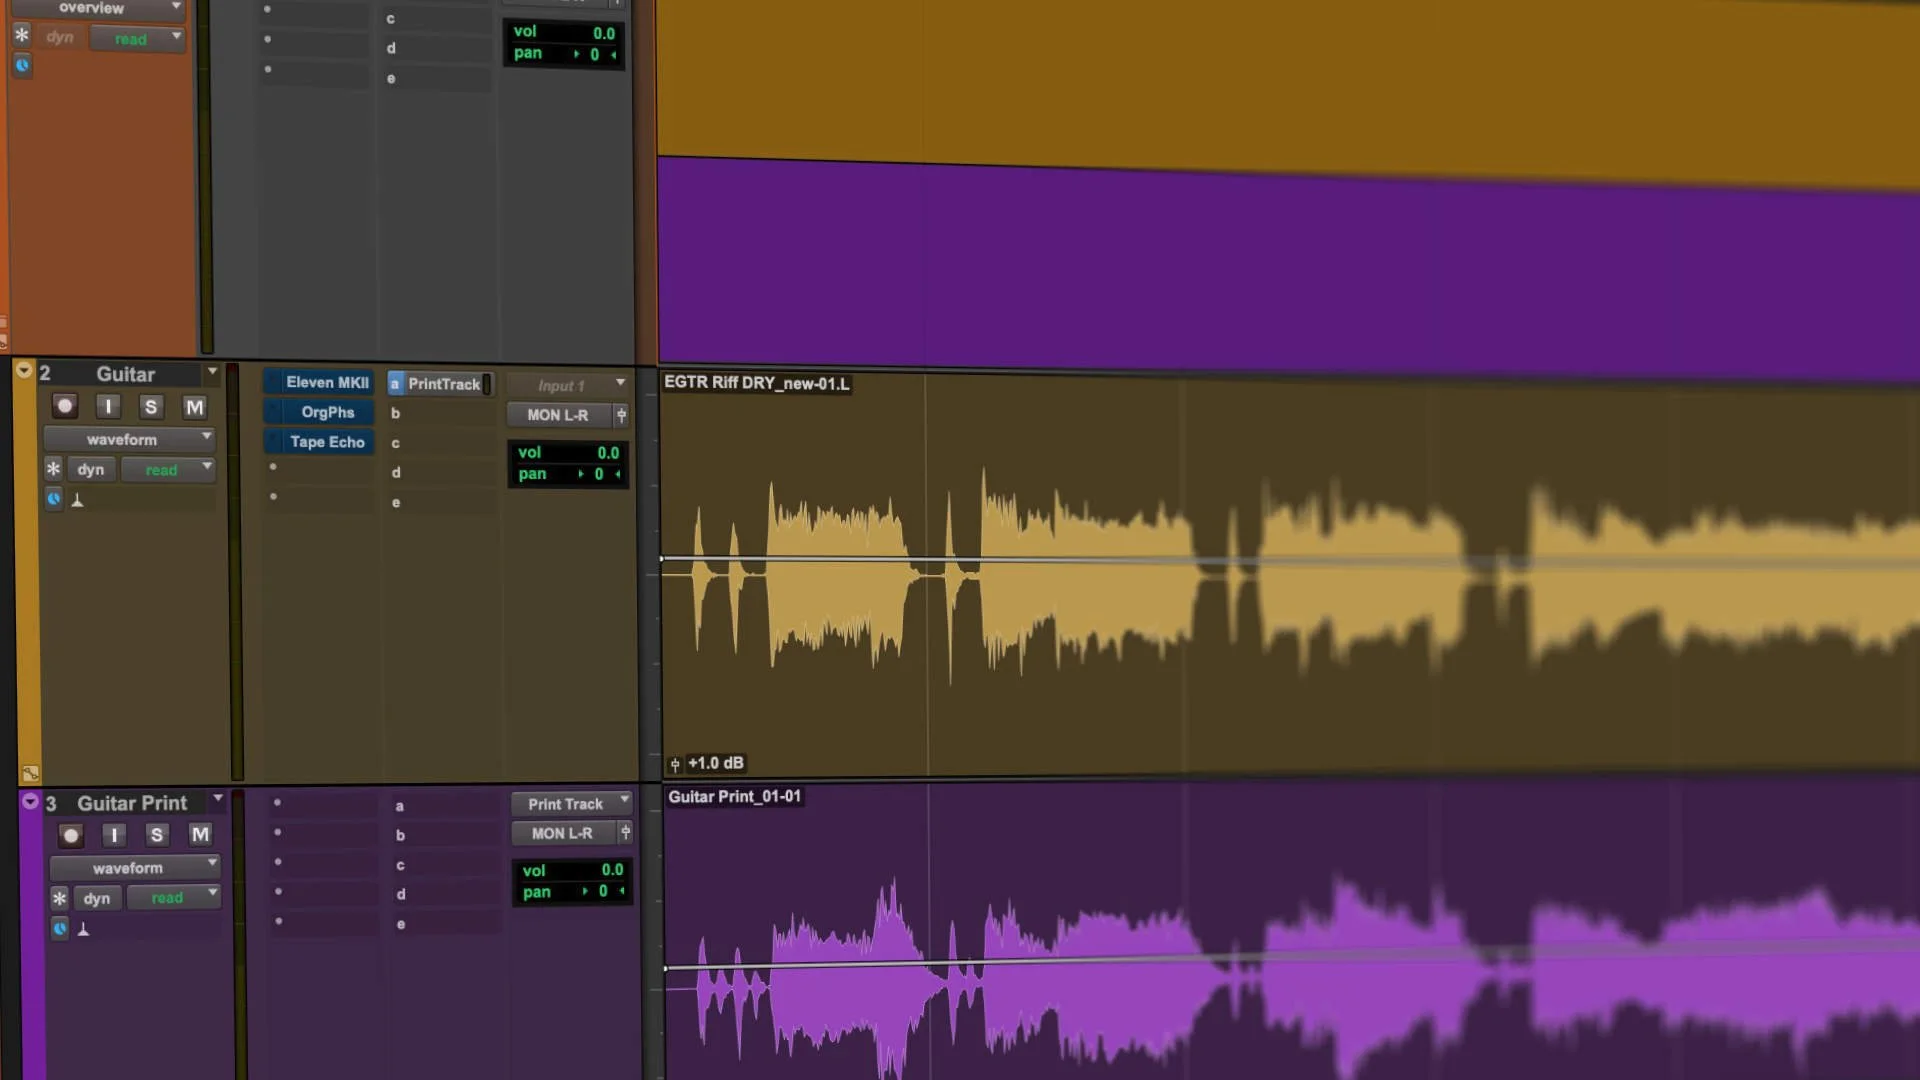Toggle input monitoring on Guitar track

tap(108, 406)
